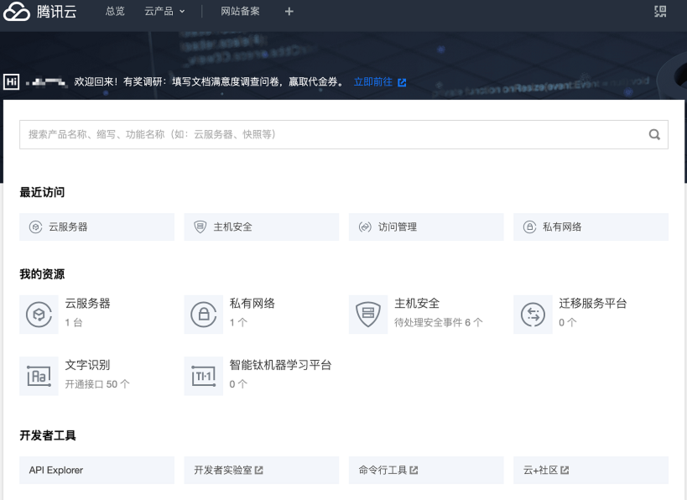Click the 私有网络 lock icon under 我的资源
687x500 pixels.
[203, 314]
